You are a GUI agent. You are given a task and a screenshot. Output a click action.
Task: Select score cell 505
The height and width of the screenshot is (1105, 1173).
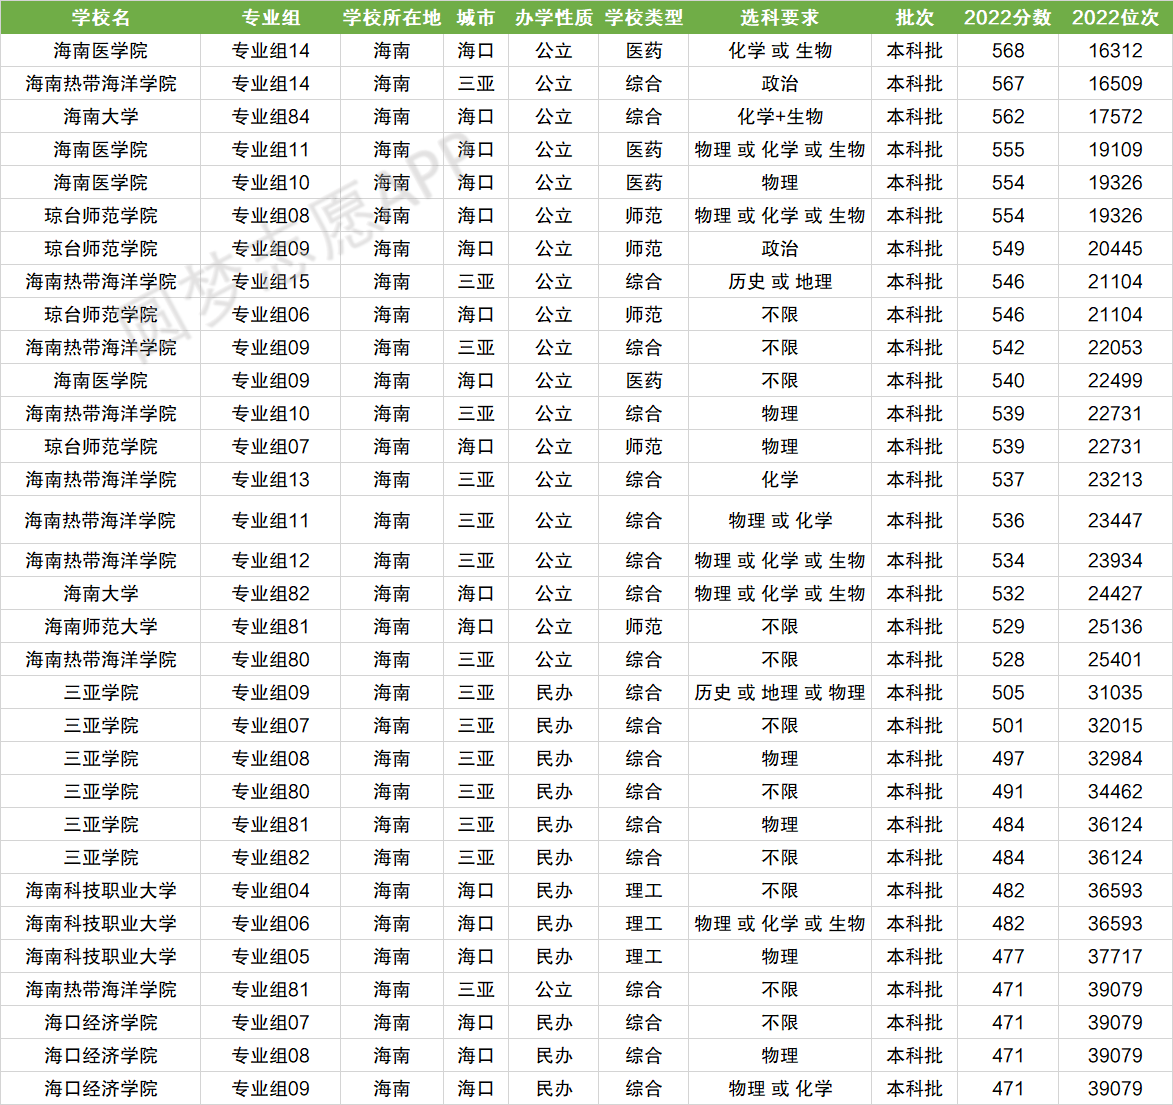click(x=1008, y=693)
